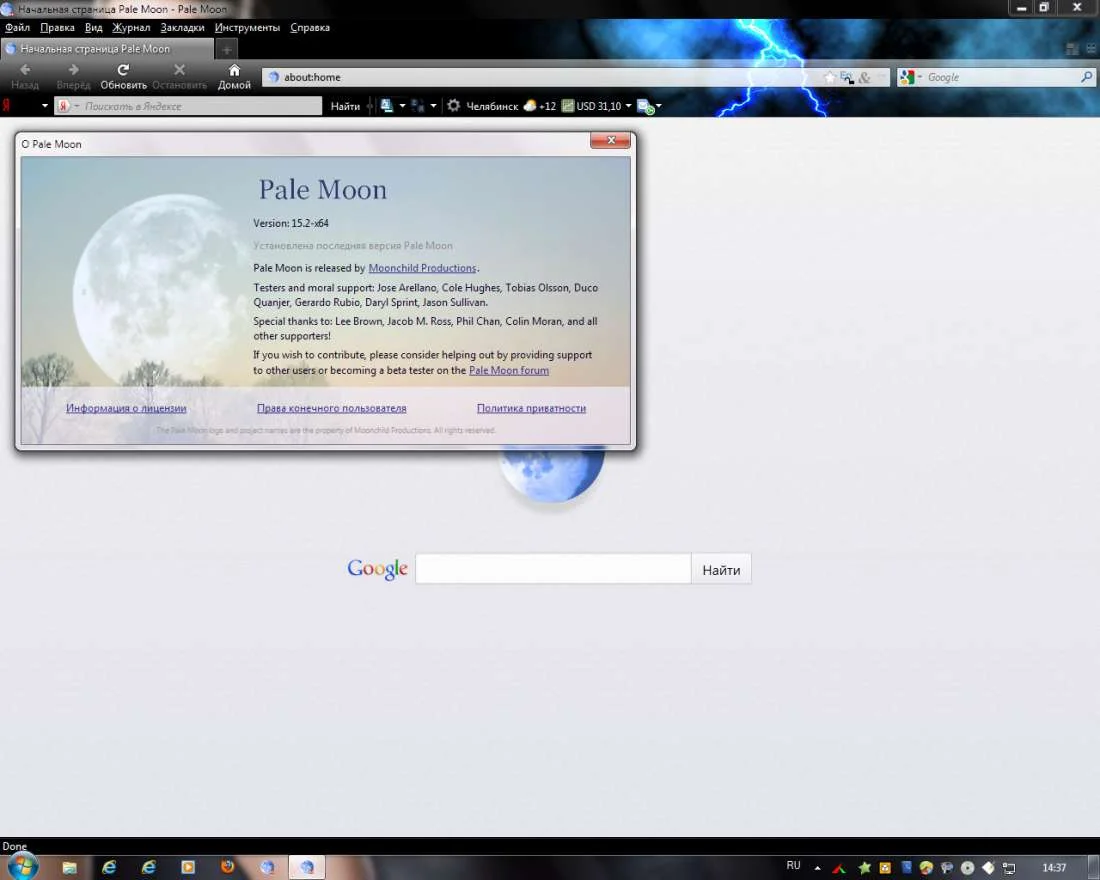Click USD 31,10 currency rate
This screenshot has height=880, width=1100.
click(x=592, y=106)
